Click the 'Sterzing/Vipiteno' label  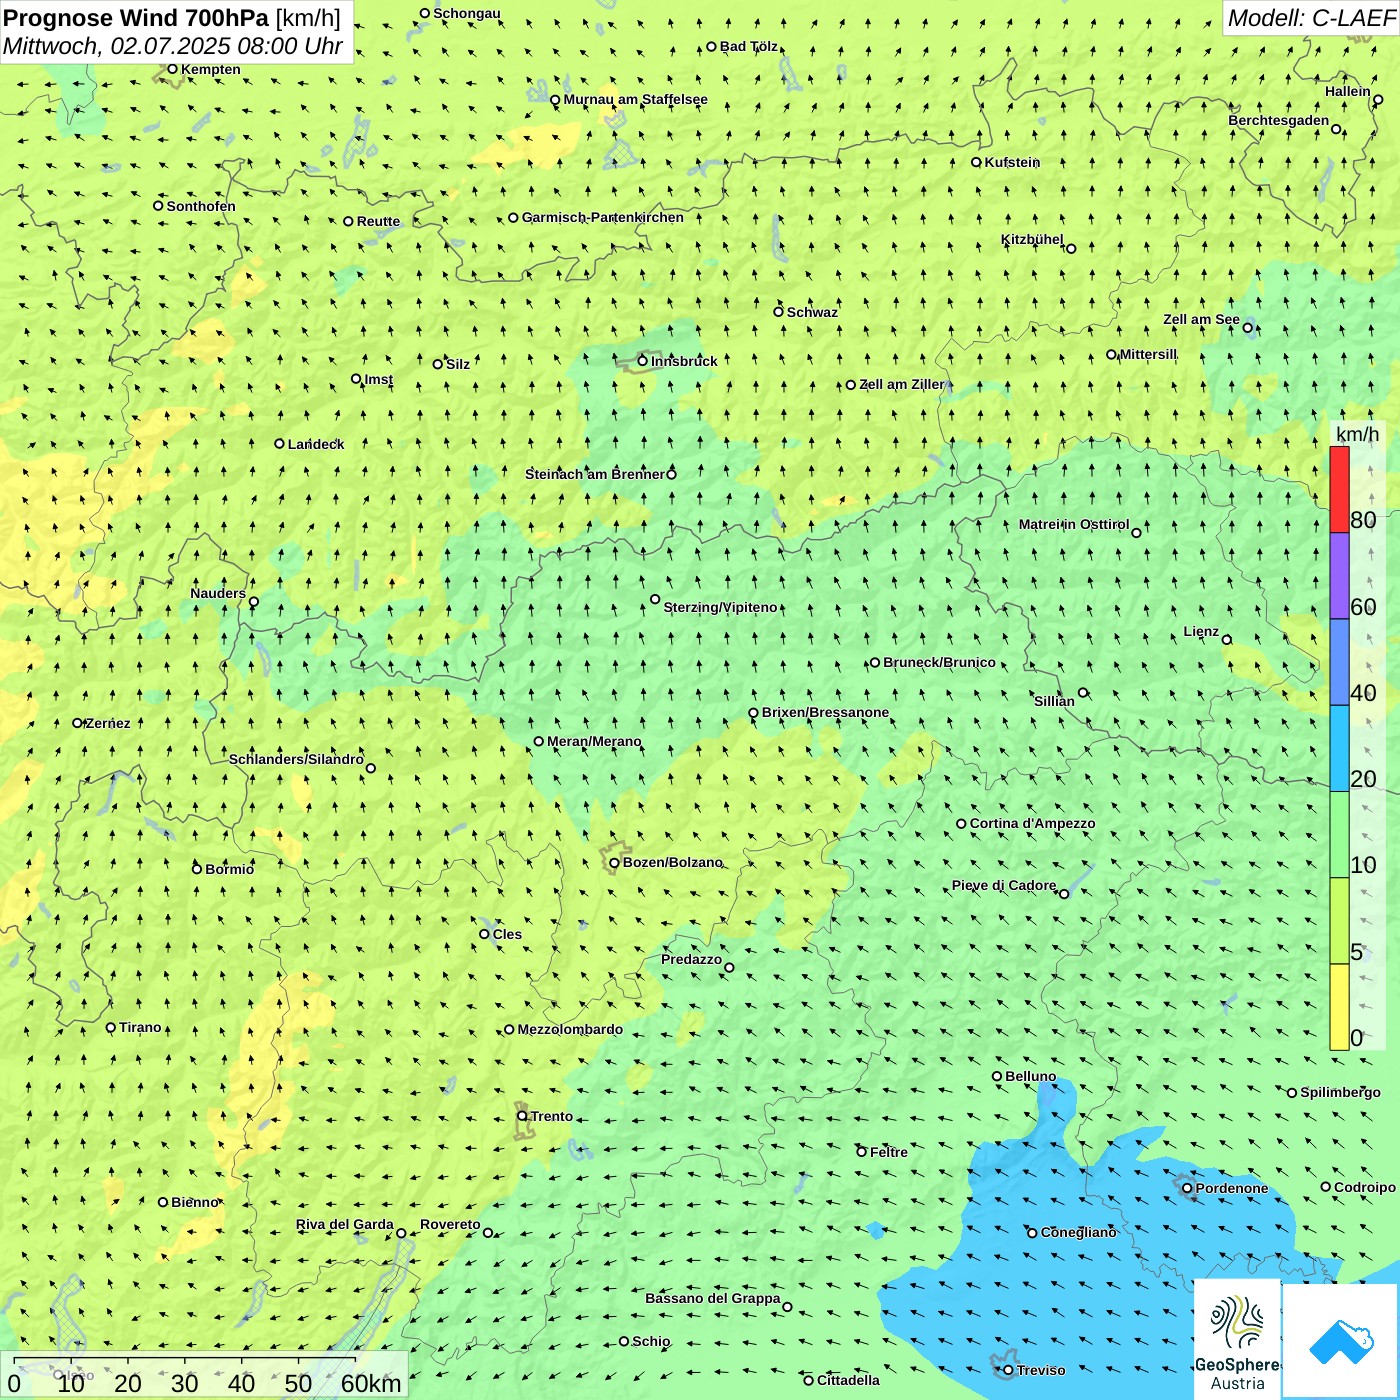720,607
